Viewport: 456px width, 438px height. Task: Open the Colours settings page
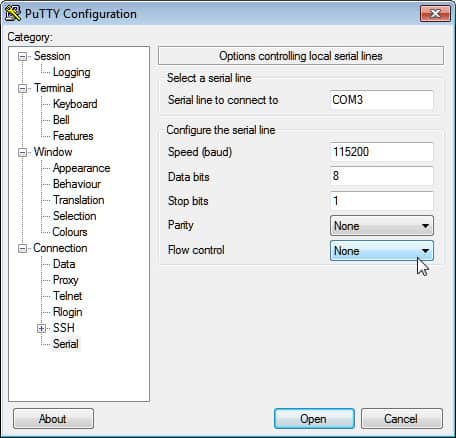pos(70,232)
